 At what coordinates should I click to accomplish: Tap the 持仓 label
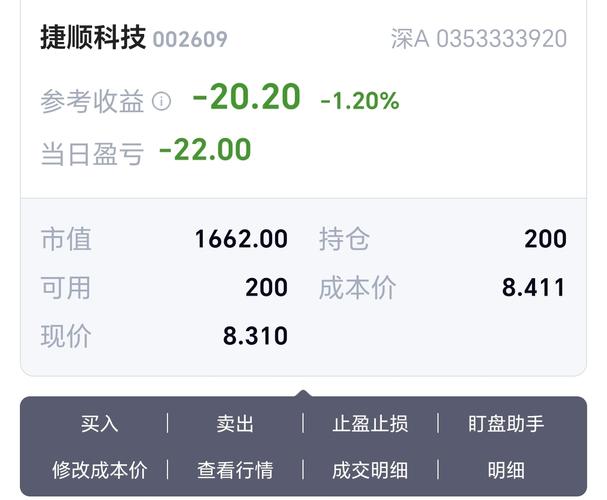click(x=344, y=239)
